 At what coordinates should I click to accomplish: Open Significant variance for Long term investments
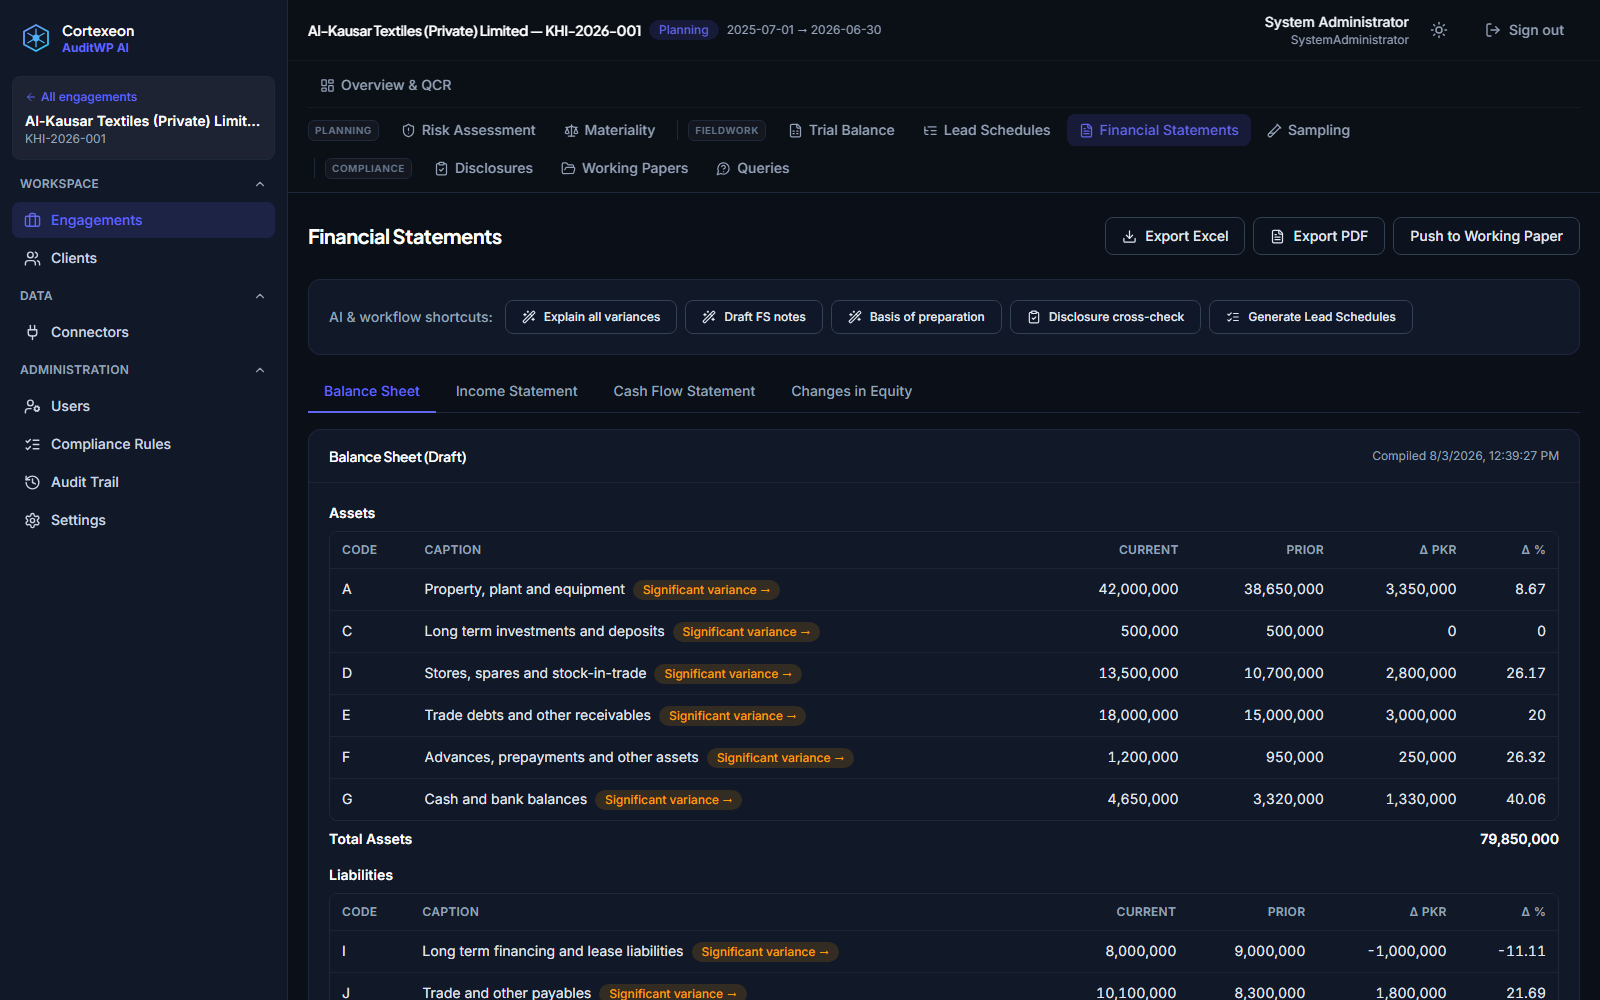(746, 632)
